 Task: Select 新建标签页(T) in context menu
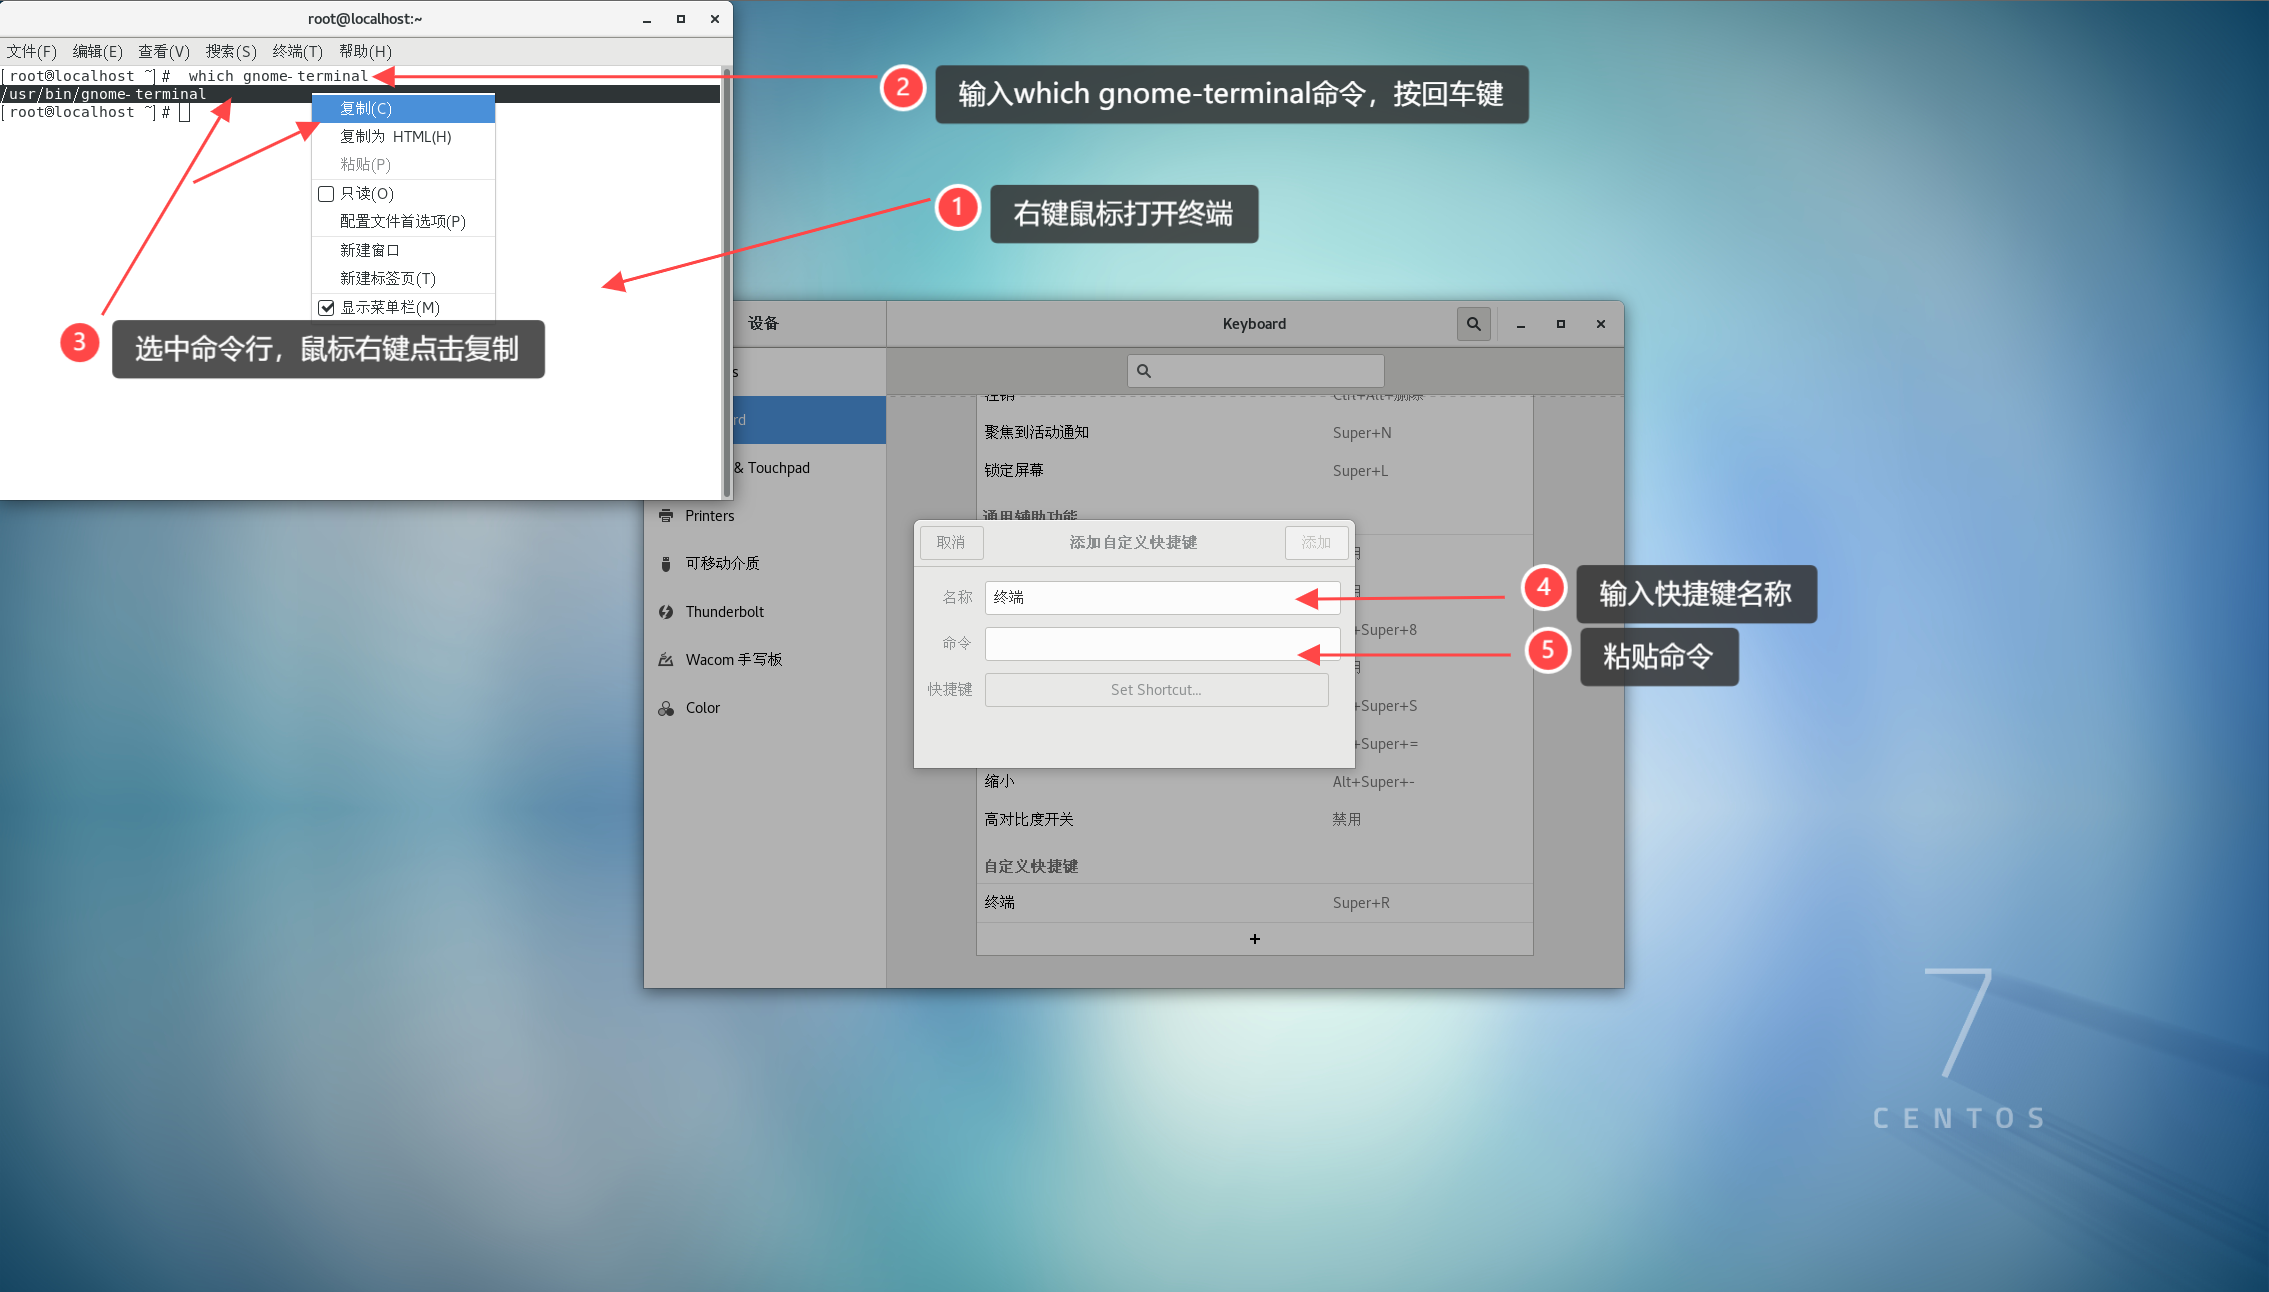[x=404, y=278]
